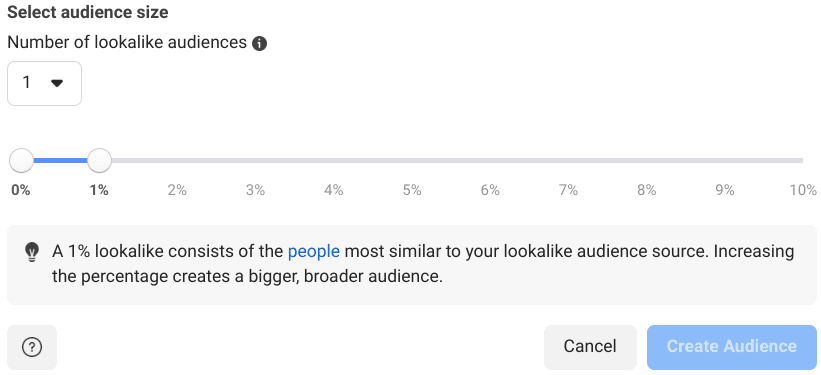Choose the 4% audience size label
Screen dimensions: 821x375
point(334,190)
